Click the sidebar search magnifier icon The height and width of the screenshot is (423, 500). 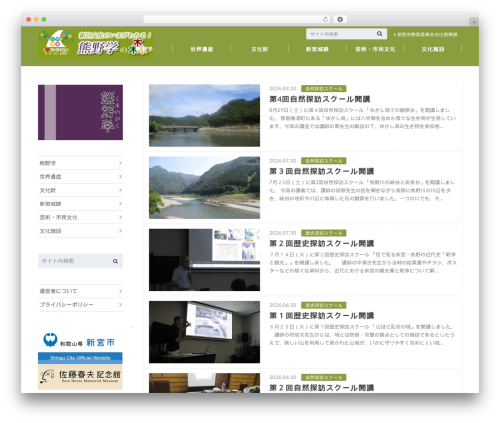(x=115, y=261)
